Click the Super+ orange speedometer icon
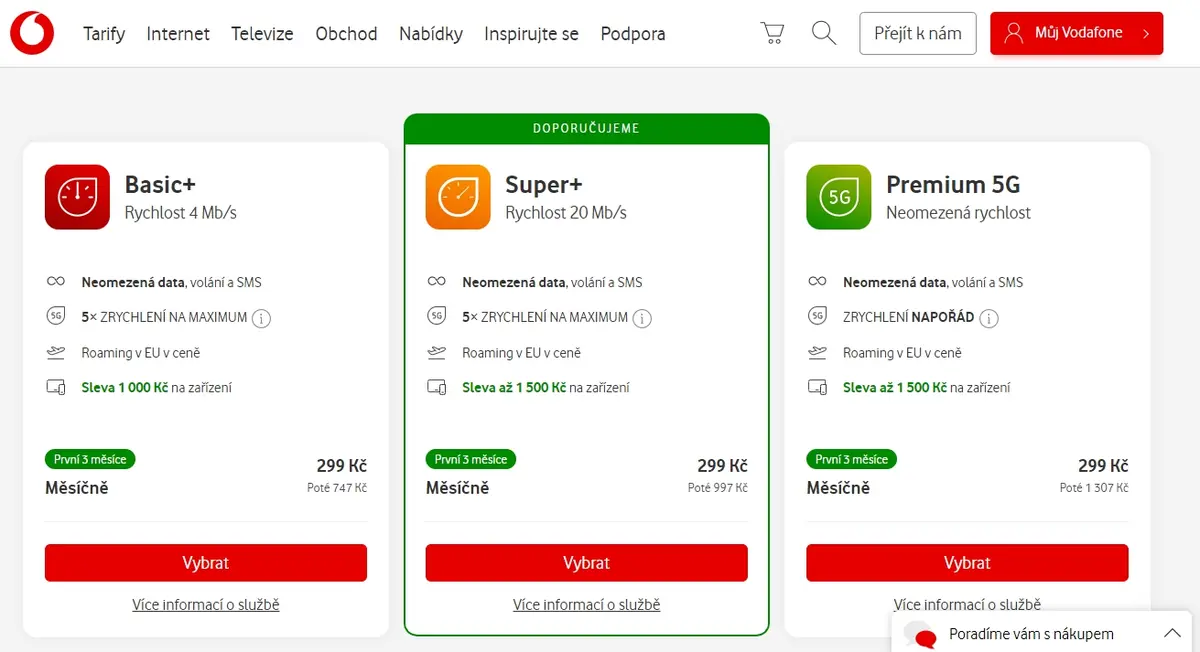This screenshot has height=652, width=1200. tap(458, 197)
